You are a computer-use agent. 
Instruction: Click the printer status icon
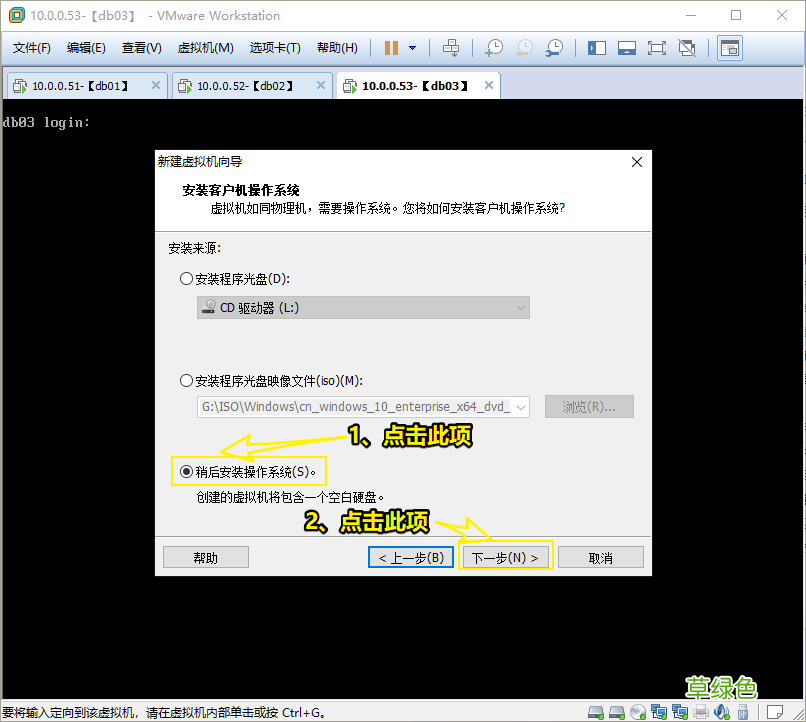(x=701, y=712)
